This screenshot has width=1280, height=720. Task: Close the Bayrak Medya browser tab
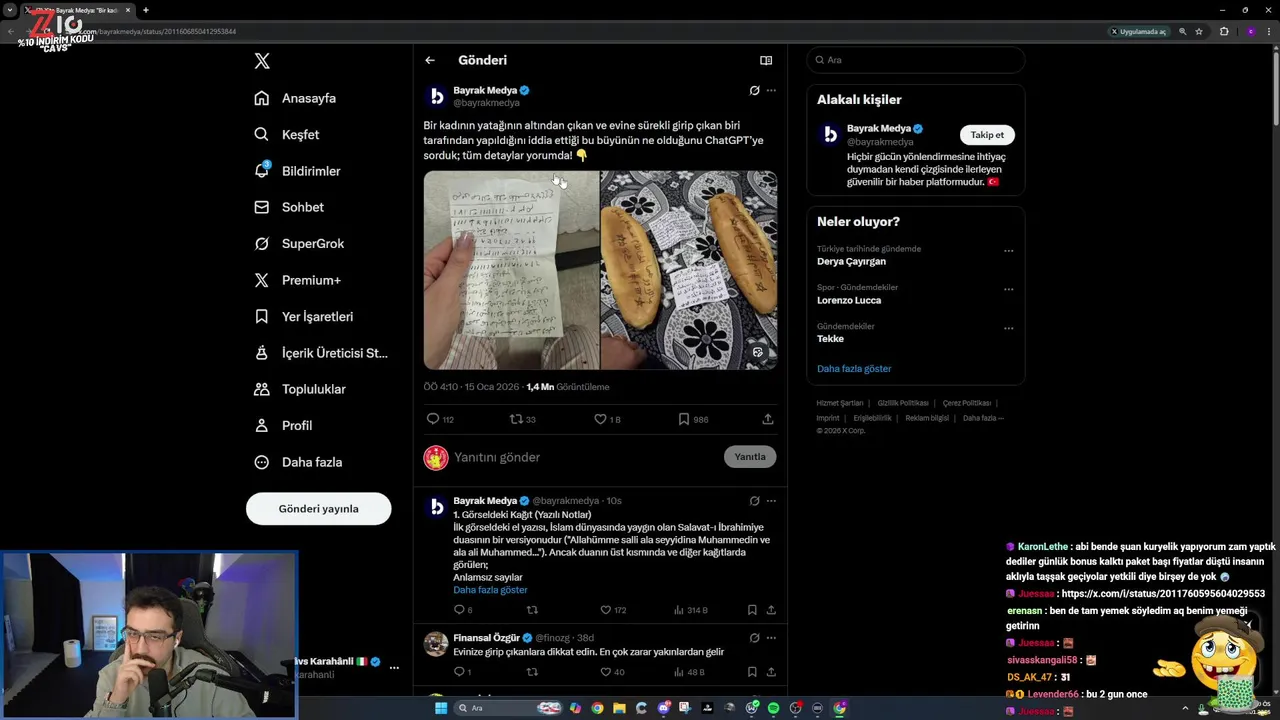pyautogui.click(x=128, y=10)
